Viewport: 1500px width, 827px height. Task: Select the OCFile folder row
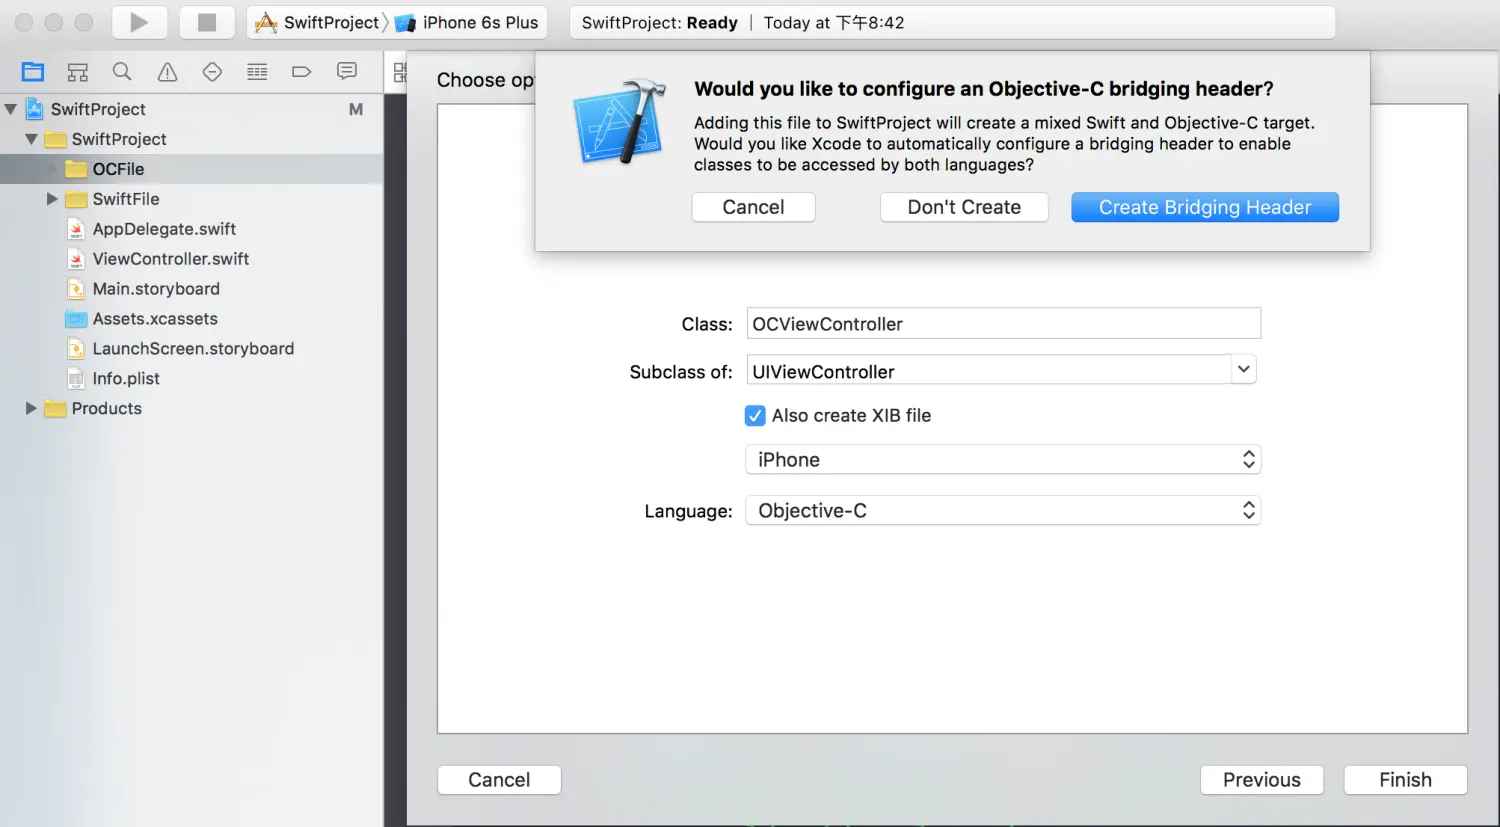tap(191, 169)
